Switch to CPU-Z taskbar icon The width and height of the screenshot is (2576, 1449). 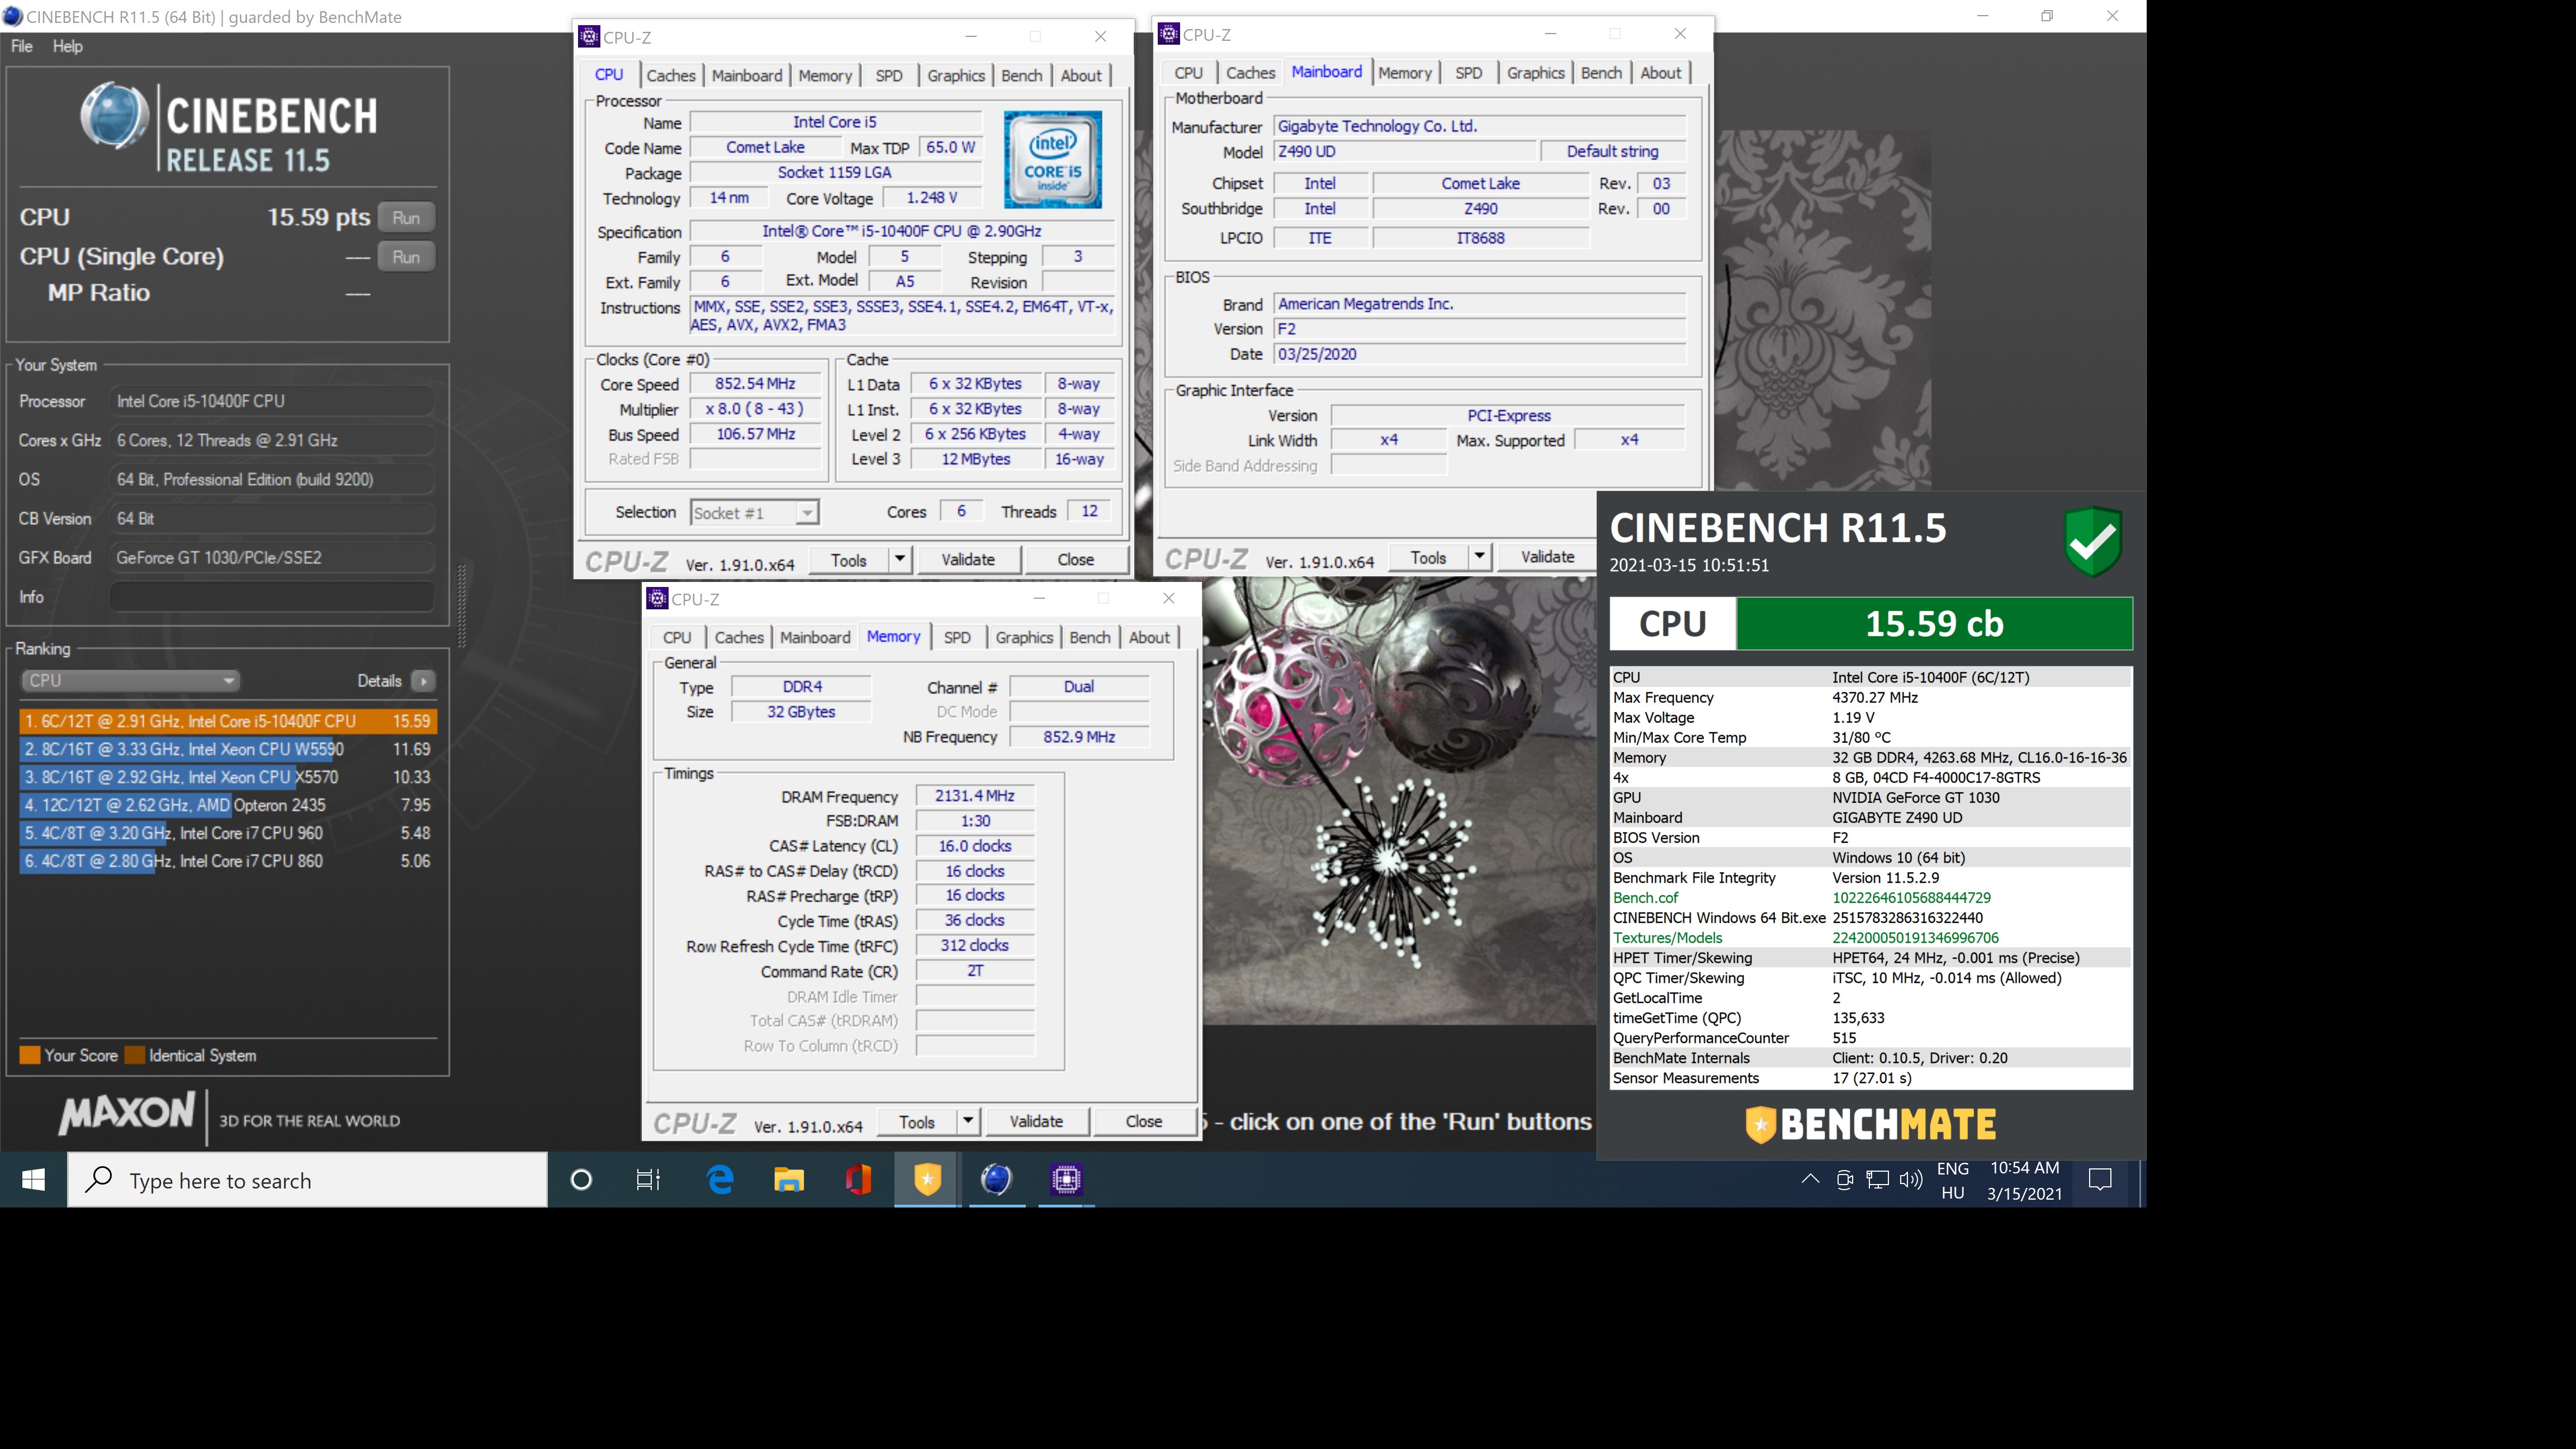click(1066, 1180)
